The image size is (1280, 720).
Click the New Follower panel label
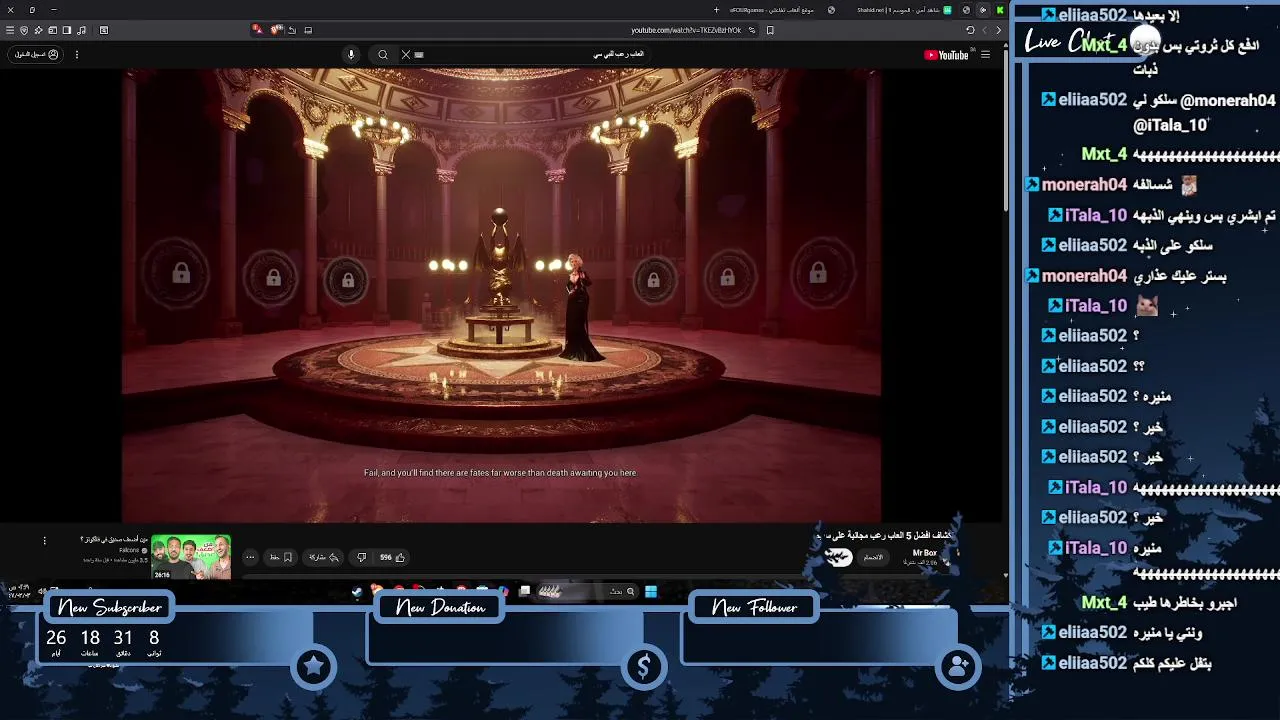tap(755, 607)
